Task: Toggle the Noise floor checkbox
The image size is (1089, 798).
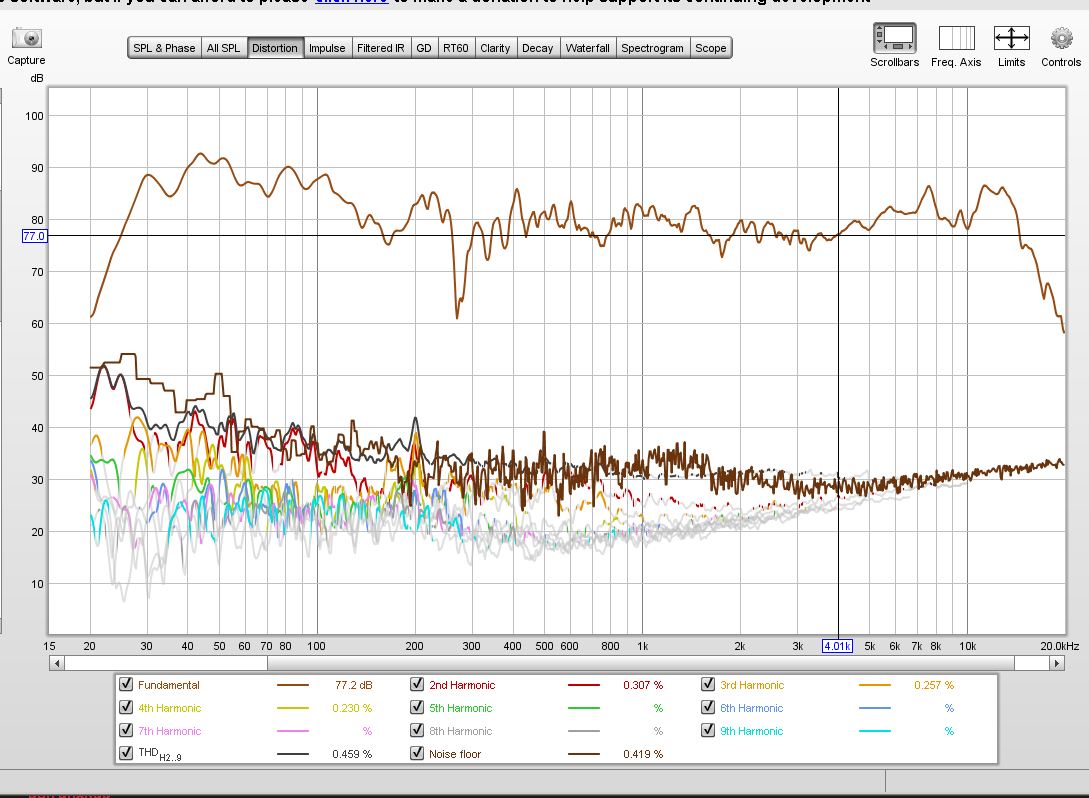Action: click(417, 753)
